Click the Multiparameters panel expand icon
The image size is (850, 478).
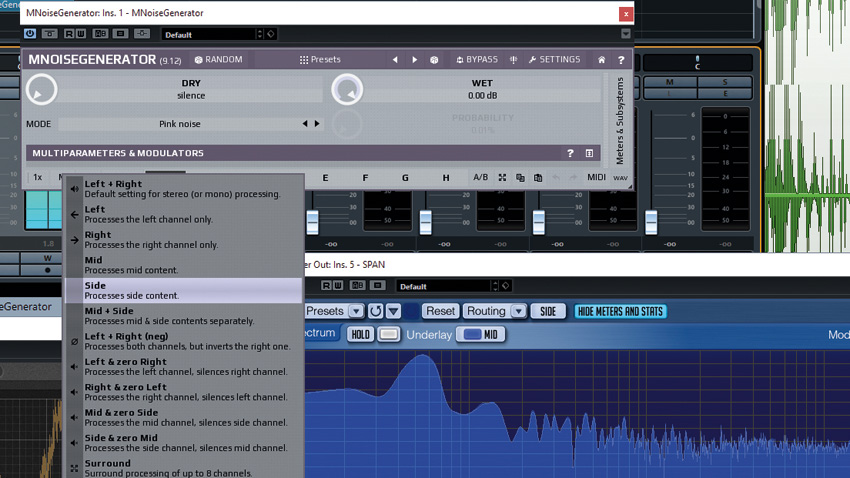click(x=589, y=153)
